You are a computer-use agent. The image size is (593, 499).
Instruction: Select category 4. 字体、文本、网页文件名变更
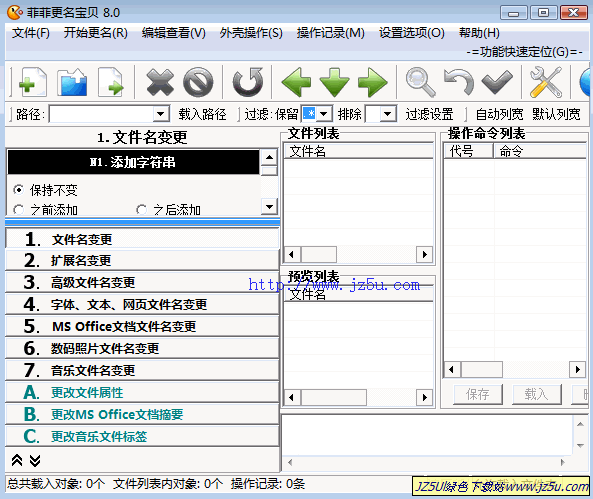pyautogui.click(x=142, y=304)
